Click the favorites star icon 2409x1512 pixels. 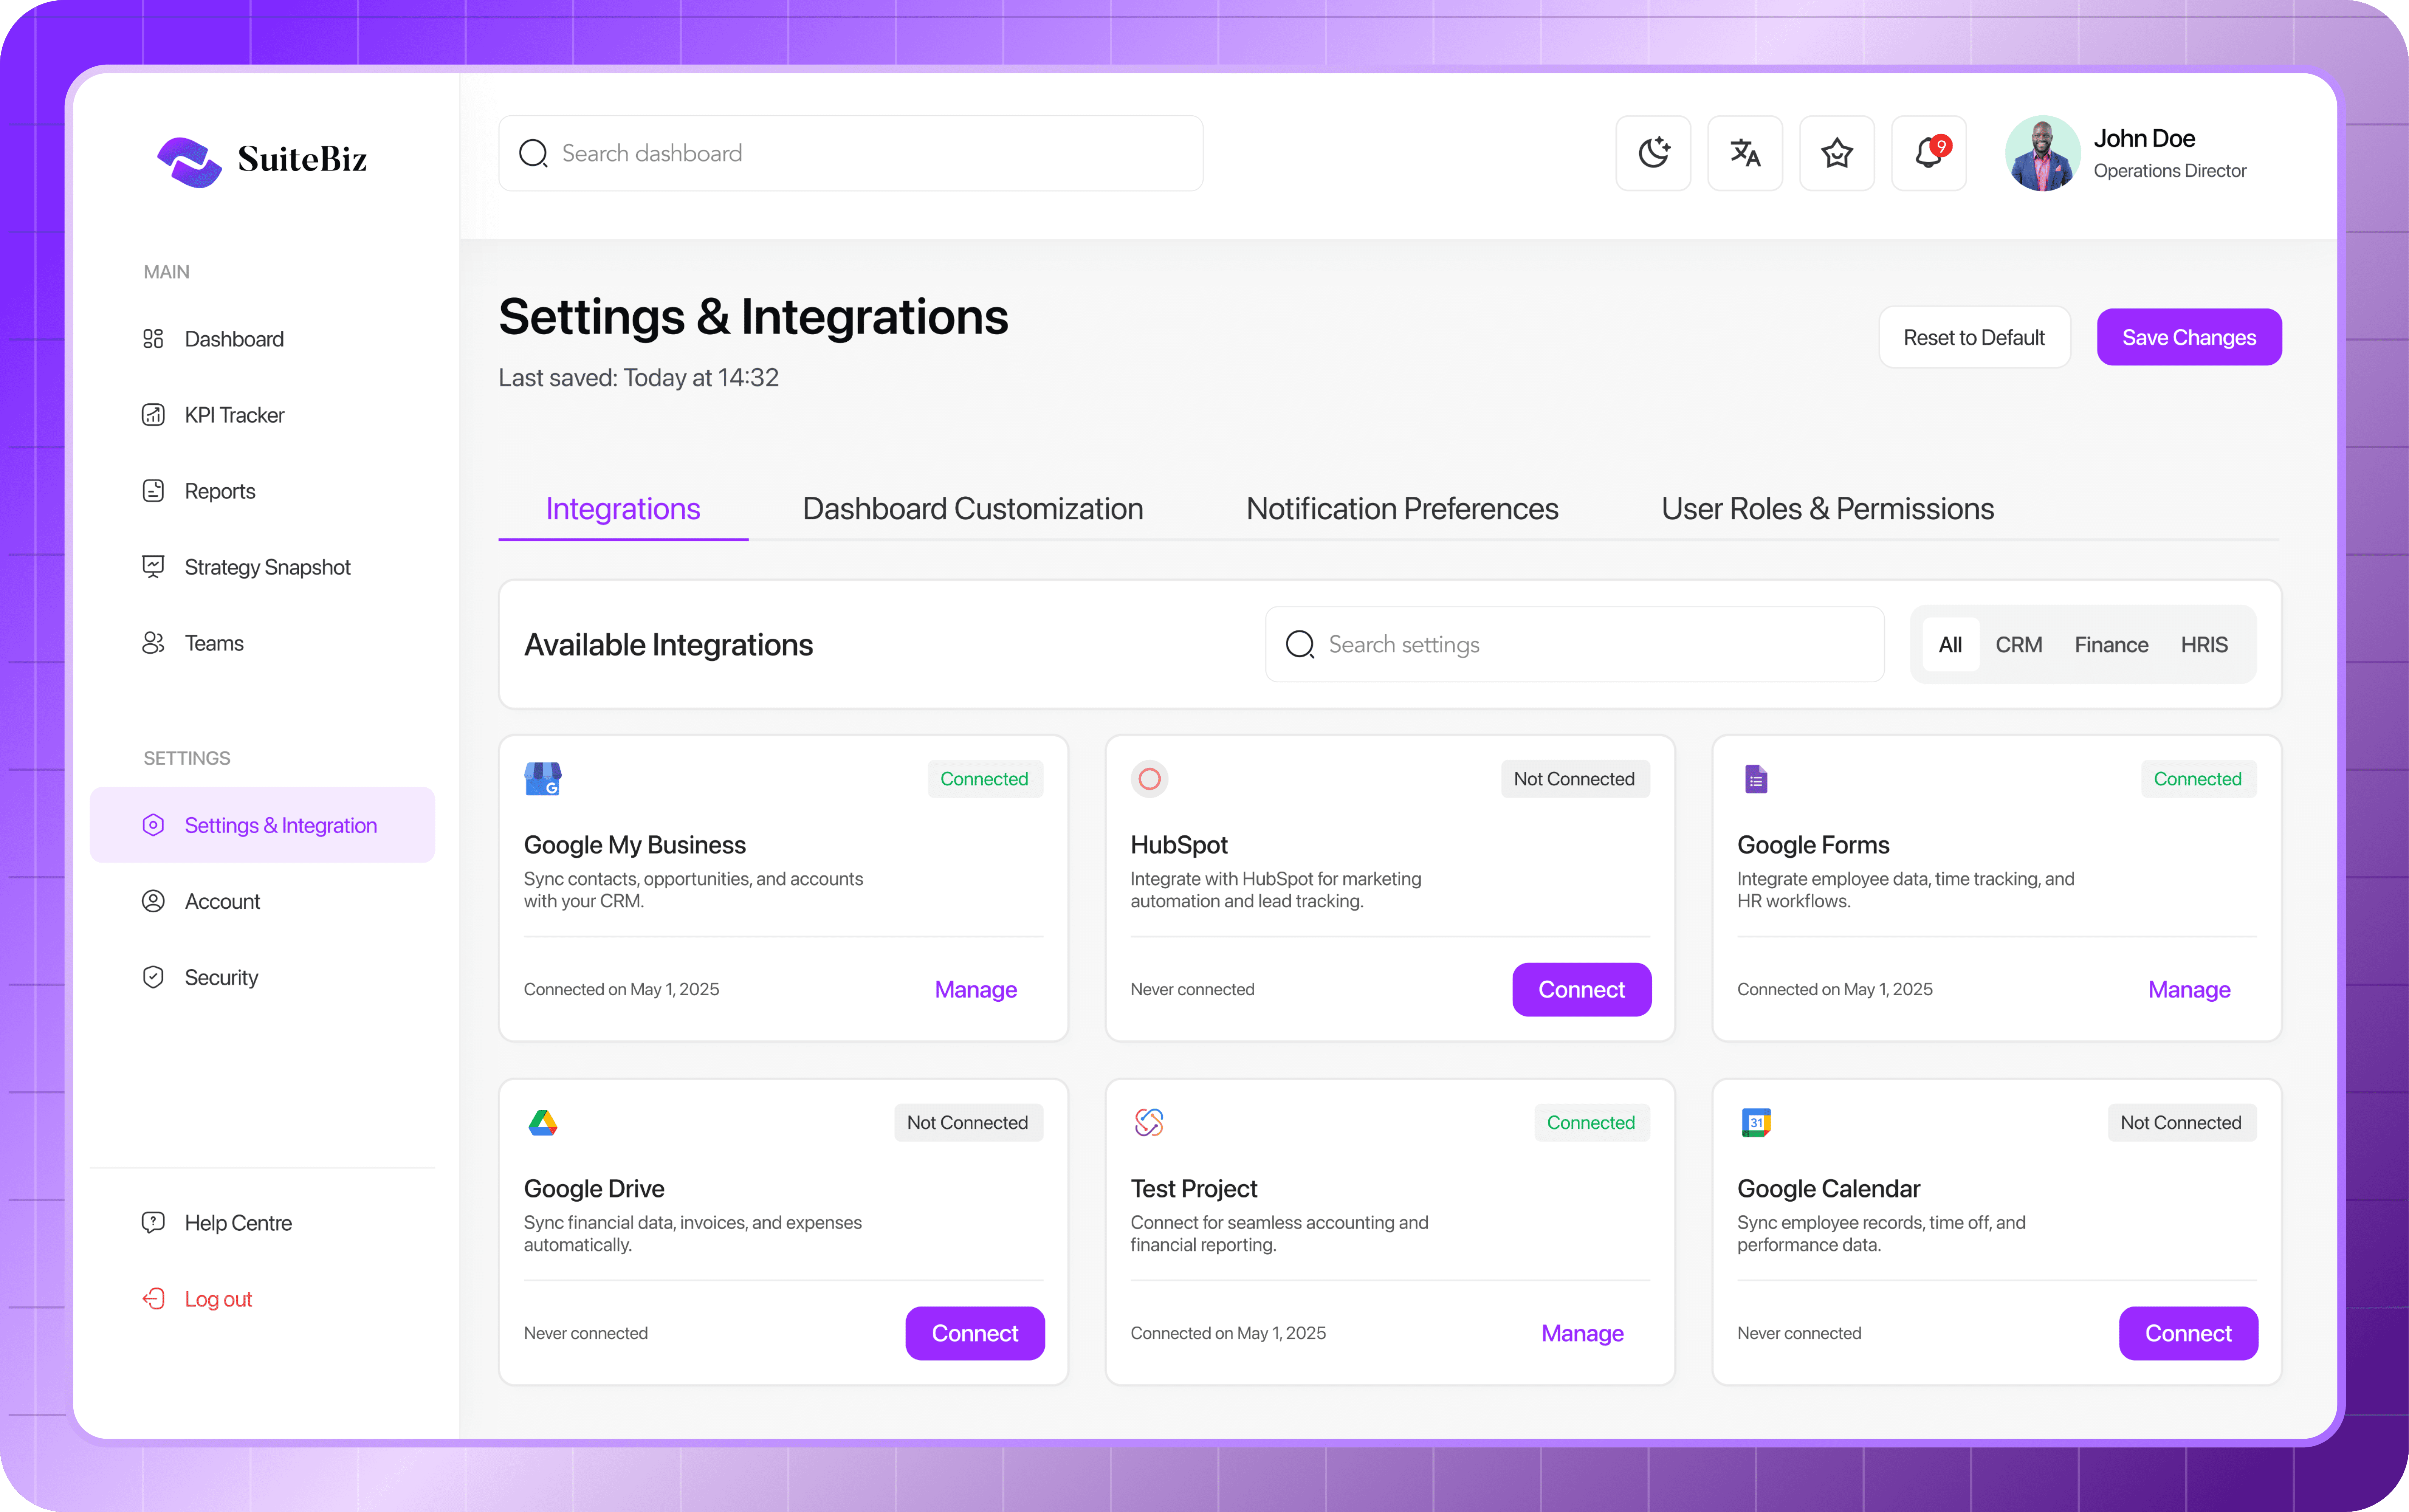coord(1837,153)
